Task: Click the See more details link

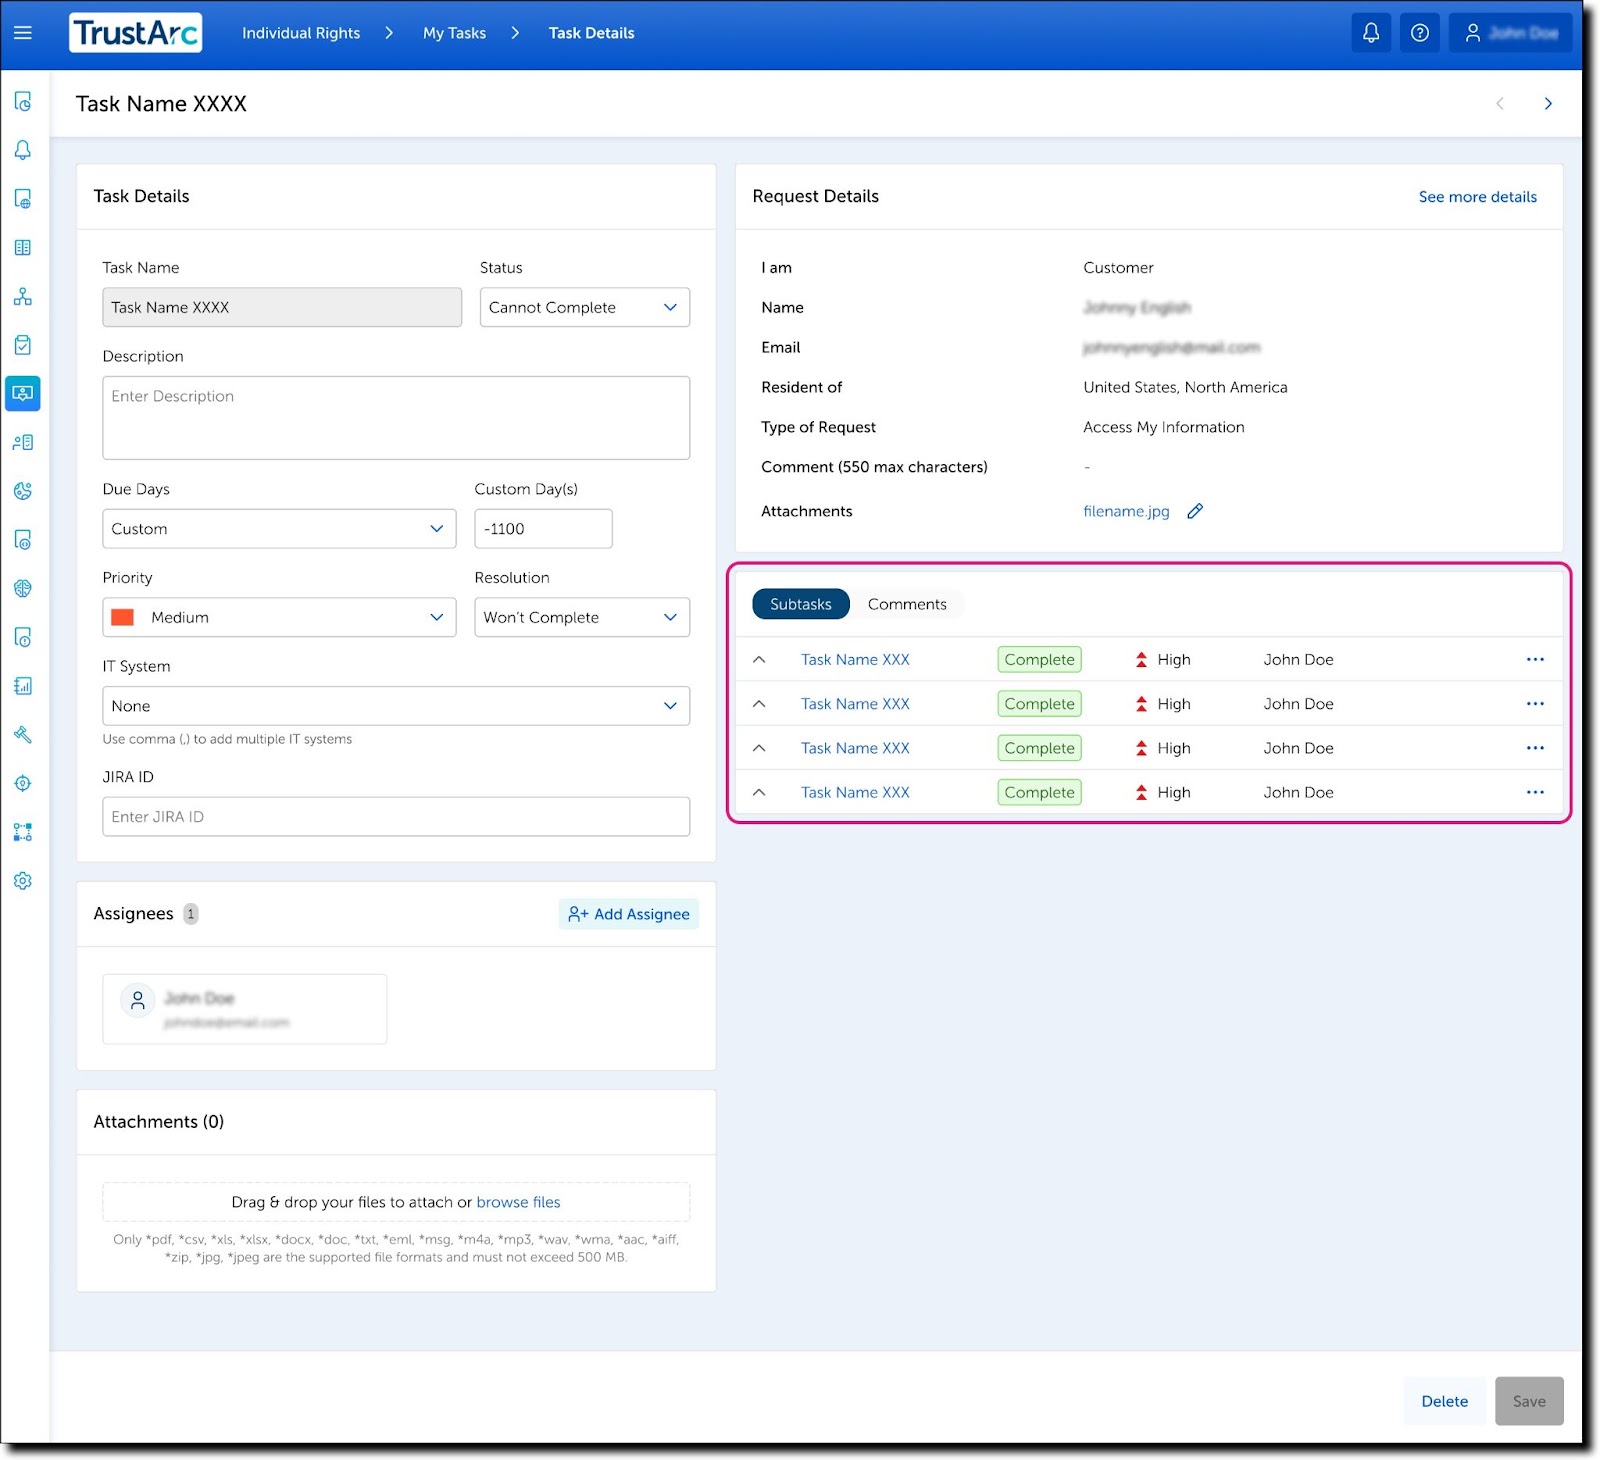Action: pyautogui.click(x=1477, y=196)
